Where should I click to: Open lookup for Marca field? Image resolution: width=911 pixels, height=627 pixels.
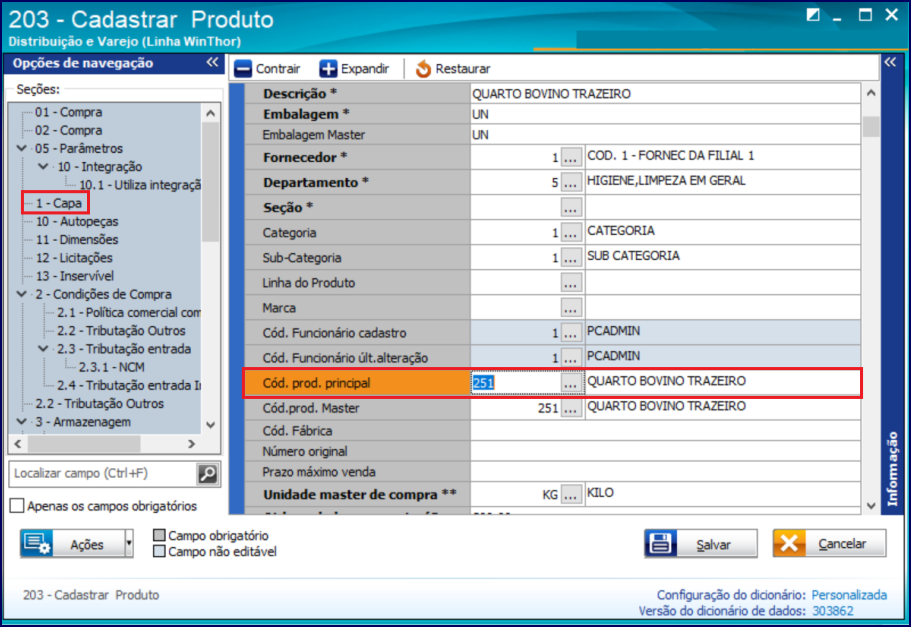pyautogui.click(x=571, y=307)
